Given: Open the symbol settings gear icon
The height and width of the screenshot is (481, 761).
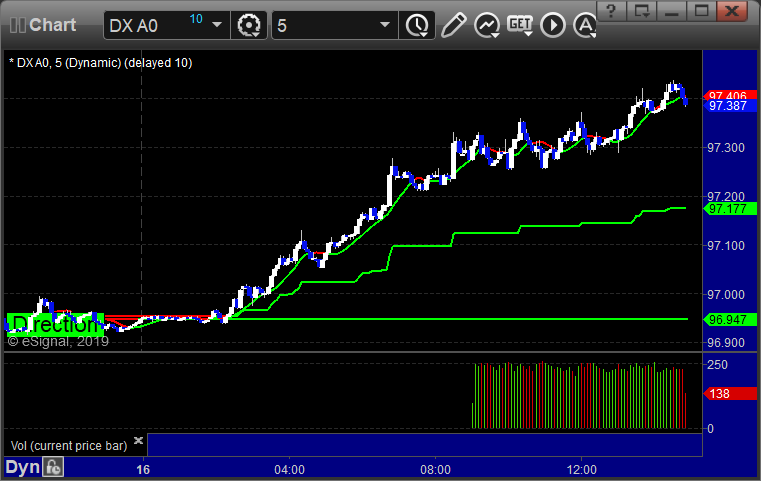Looking at the screenshot, I should click(x=250, y=24).
